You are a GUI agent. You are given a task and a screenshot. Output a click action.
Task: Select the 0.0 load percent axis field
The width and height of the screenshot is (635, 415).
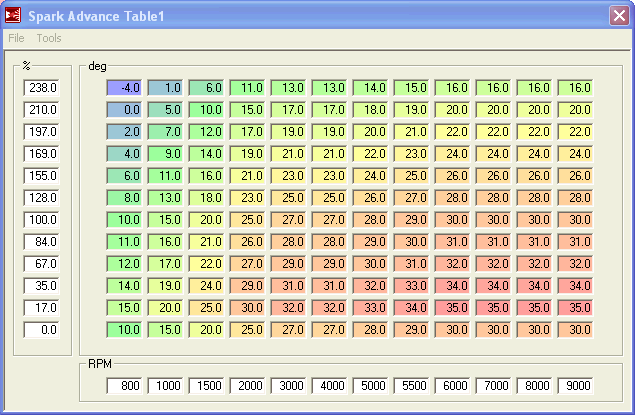42,330
